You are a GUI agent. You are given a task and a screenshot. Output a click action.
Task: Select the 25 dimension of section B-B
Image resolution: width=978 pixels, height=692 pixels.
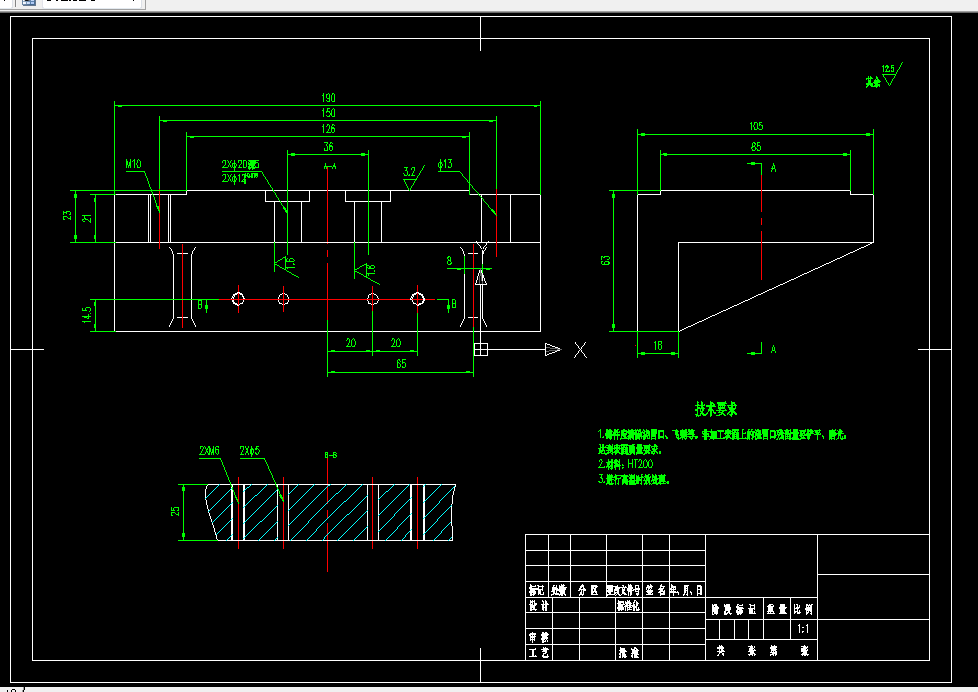click(x=175, y=511)
